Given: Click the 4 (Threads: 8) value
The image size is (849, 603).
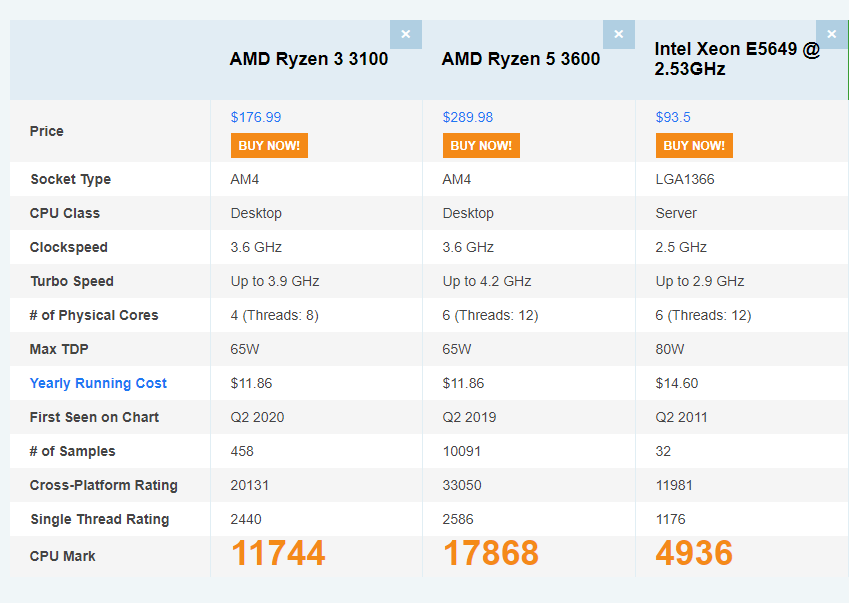Looking at the screenshot, I should click(275, 316).
